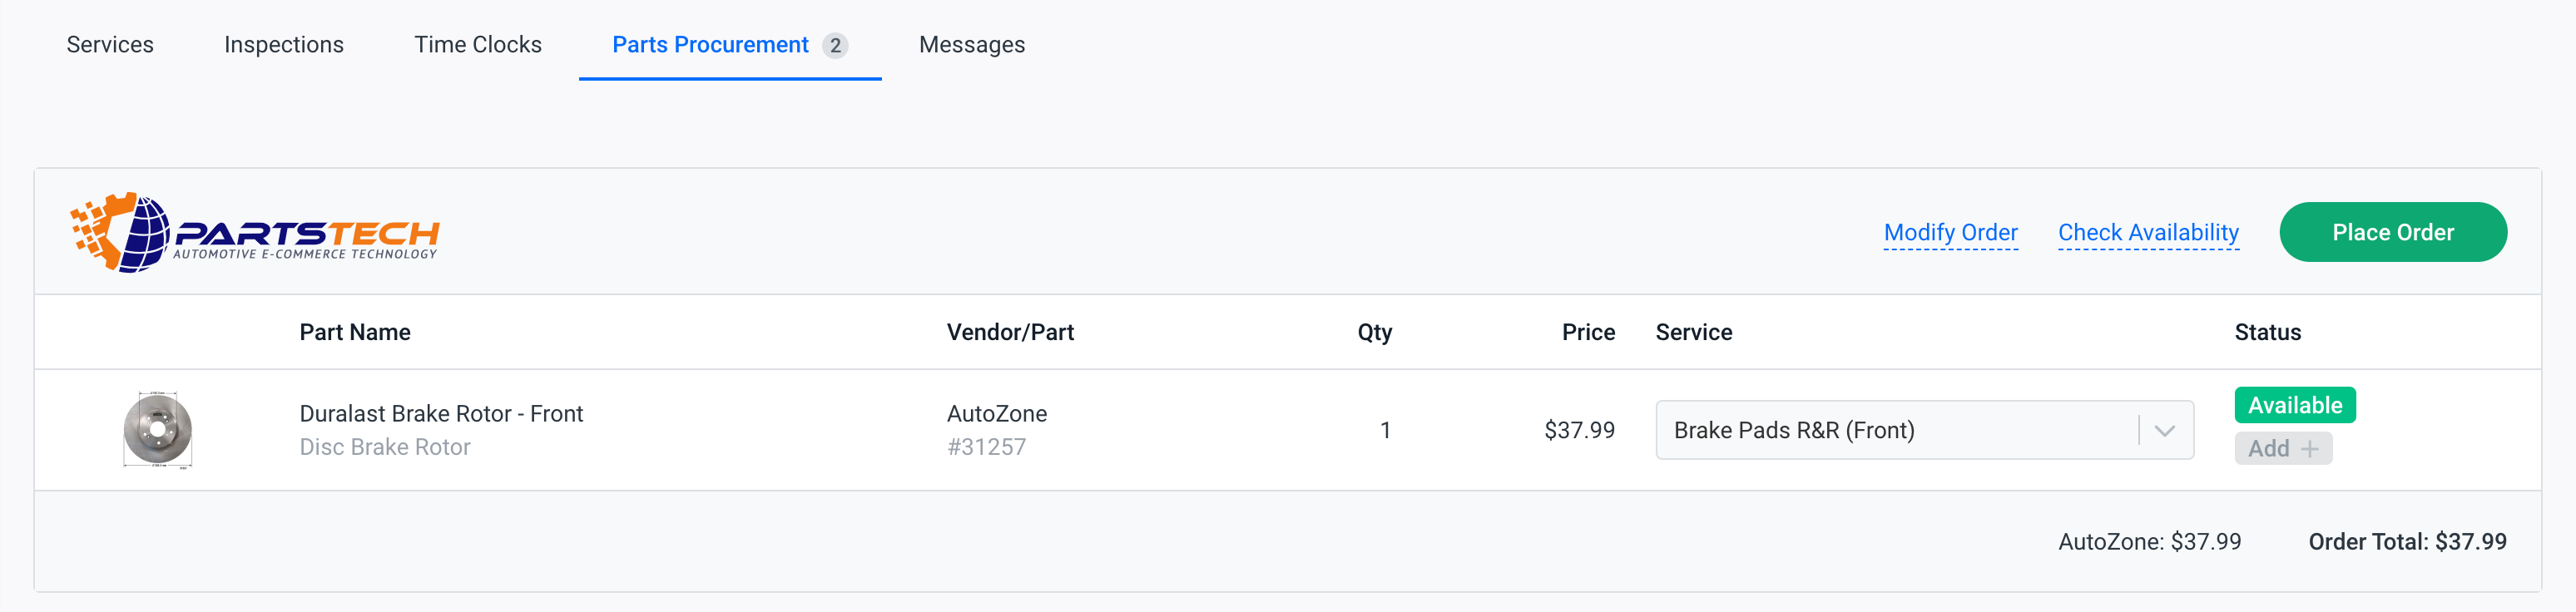Click Check Availability
The height and width of the screenshot is (612, 2576).
coord(2148,232)
